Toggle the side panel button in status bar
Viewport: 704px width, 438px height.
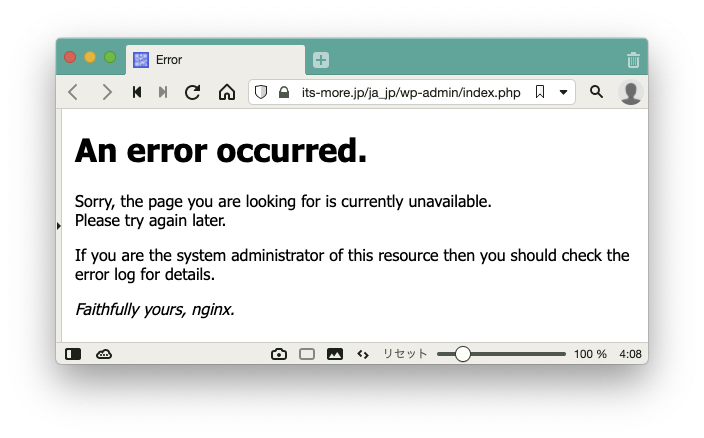[x=73, y=354]
